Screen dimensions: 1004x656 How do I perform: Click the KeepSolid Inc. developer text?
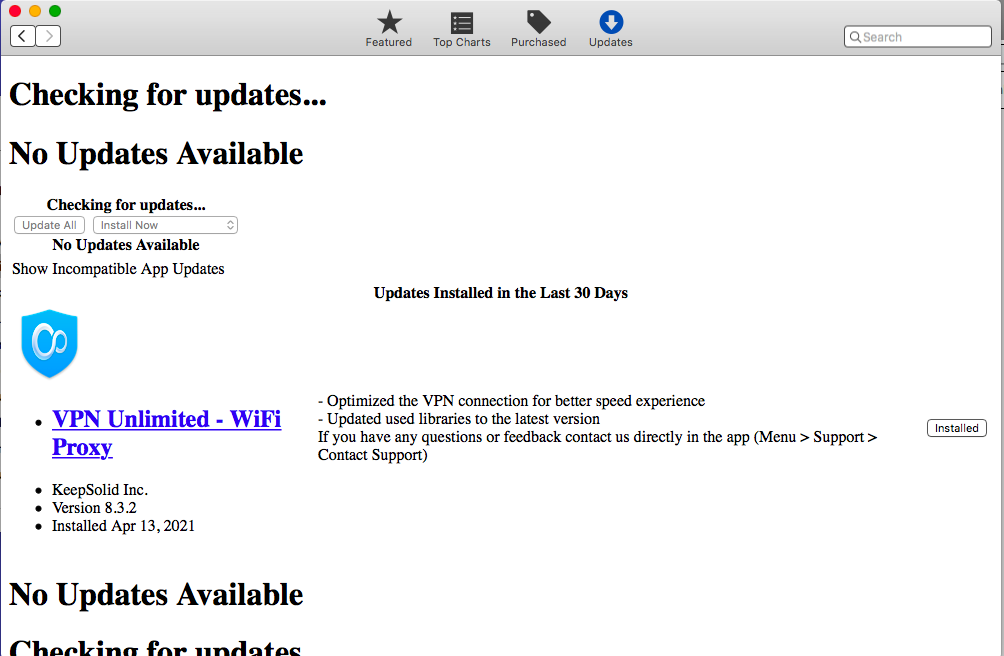pos(100,490)
